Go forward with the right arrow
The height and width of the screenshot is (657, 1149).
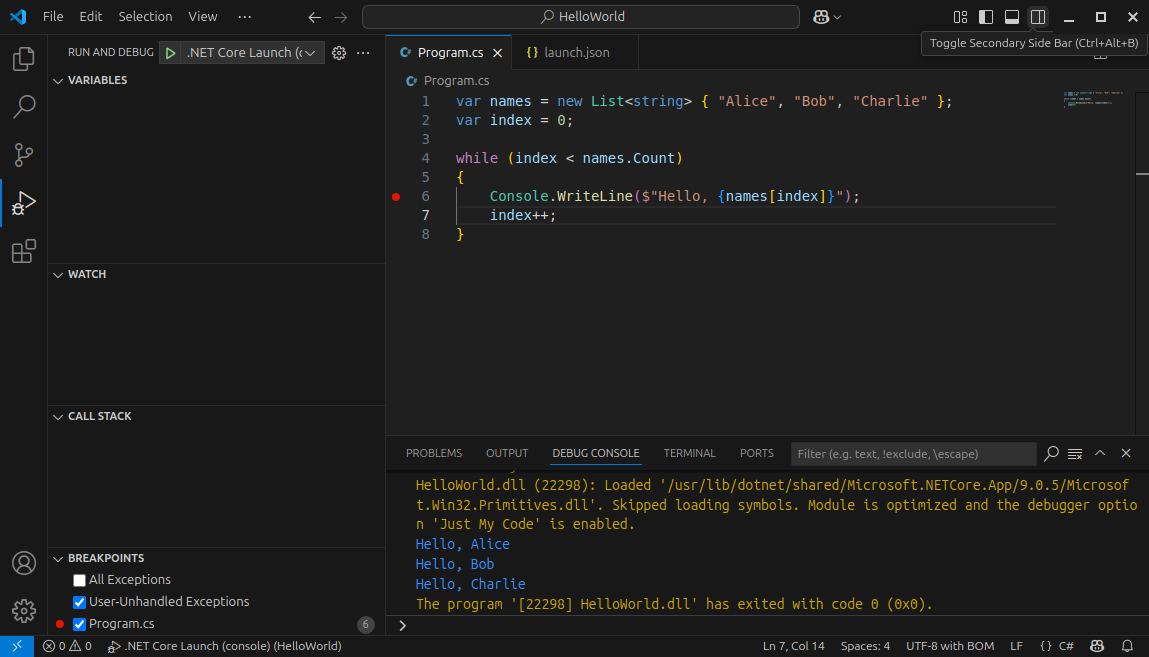click(x=341, y=17)
